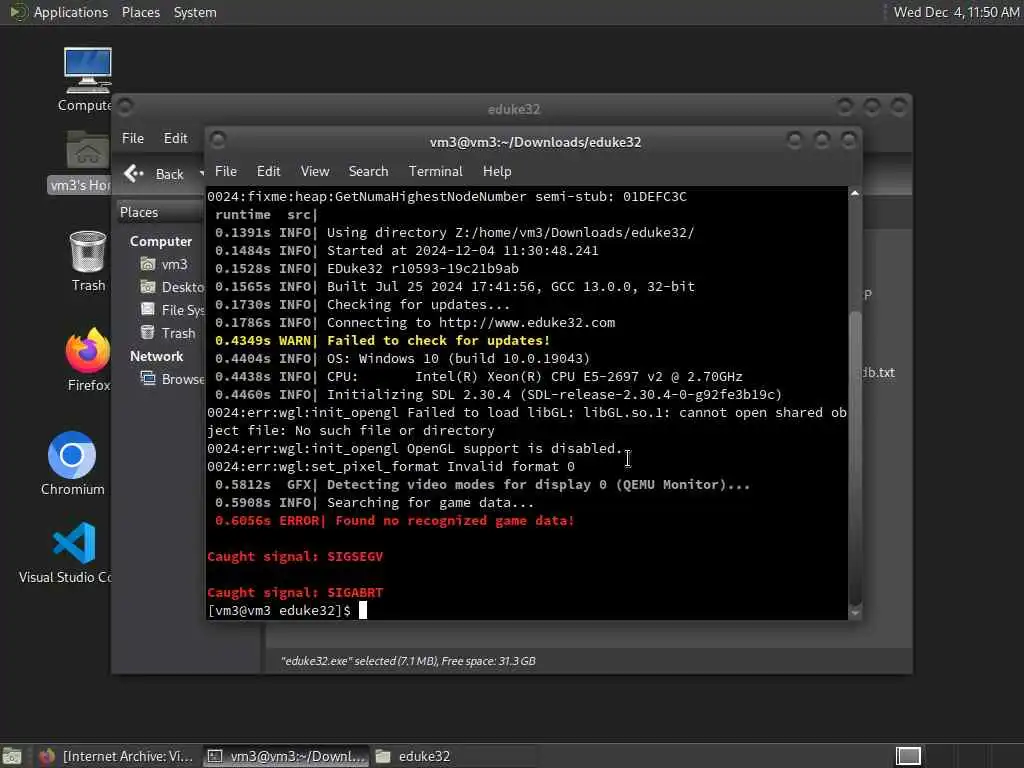Click terminal scrollbar up arrow
Screen dimensions: 1024x768
point(854,194)
